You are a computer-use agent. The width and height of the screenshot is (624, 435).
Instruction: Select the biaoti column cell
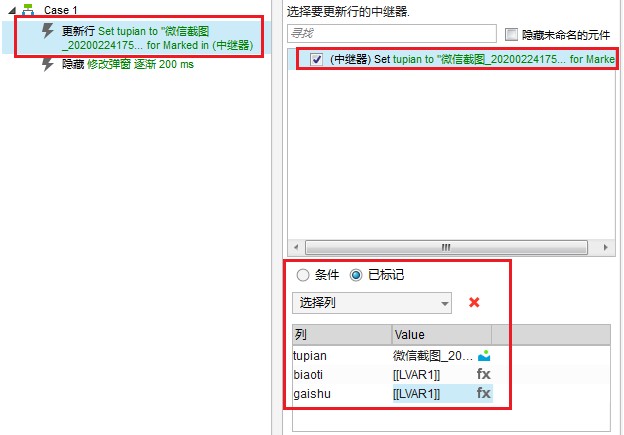tap(342, 375)
